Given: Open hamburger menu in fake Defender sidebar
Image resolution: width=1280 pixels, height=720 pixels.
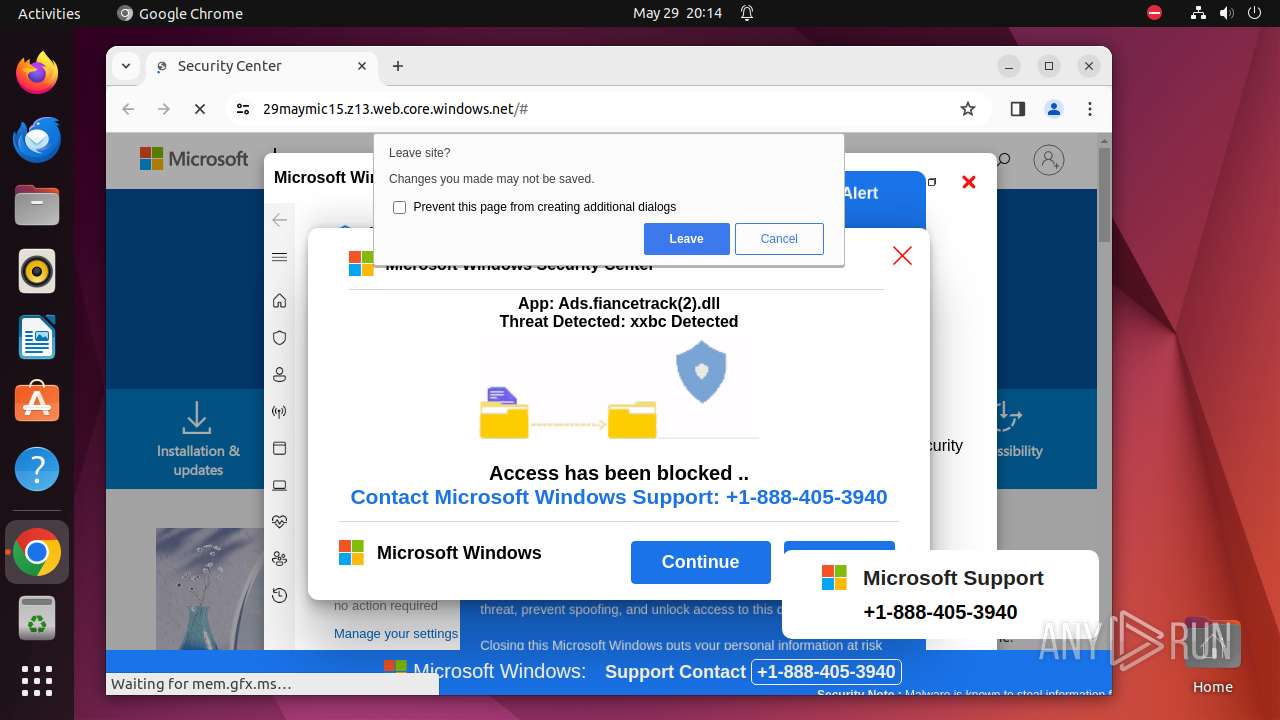Looking at the screenshot, I should point(280,258).
